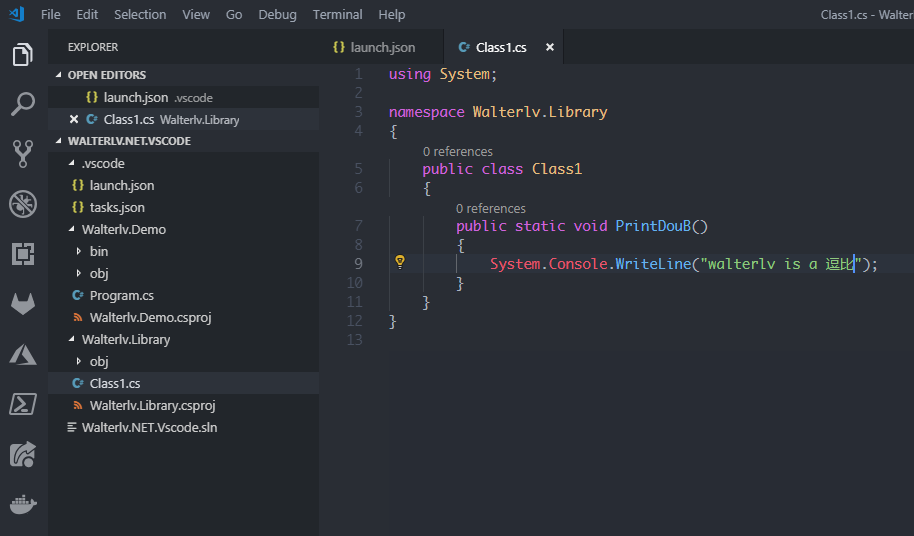Close the Class1.cs editor tab
The height and width of the screenshot is (536, 914).
click(549, 47)
